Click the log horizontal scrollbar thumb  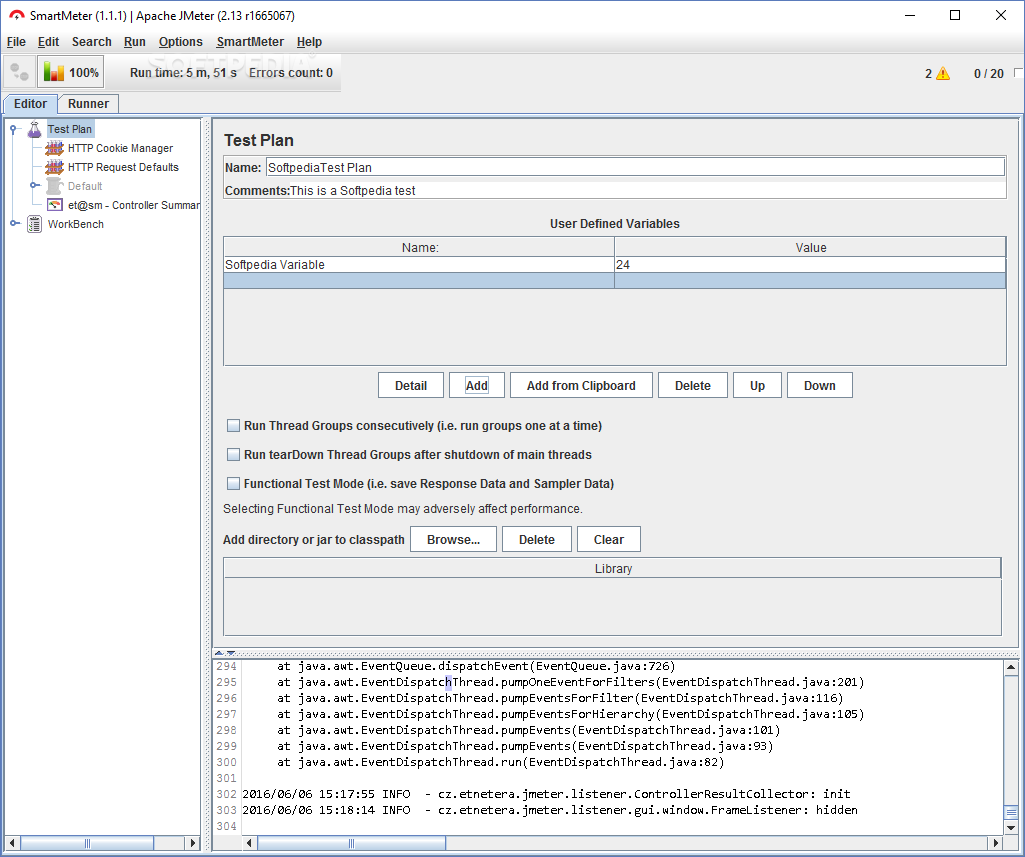click(x=352, y=843)
